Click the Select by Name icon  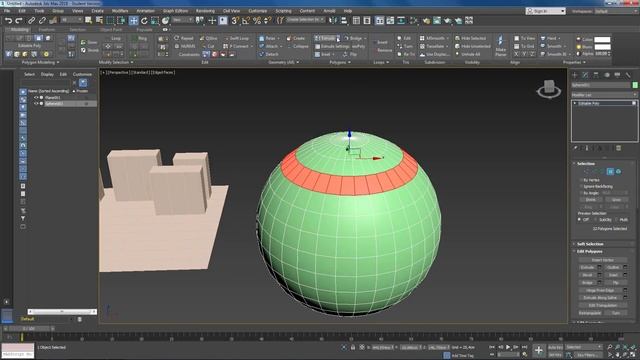(99, 20)
